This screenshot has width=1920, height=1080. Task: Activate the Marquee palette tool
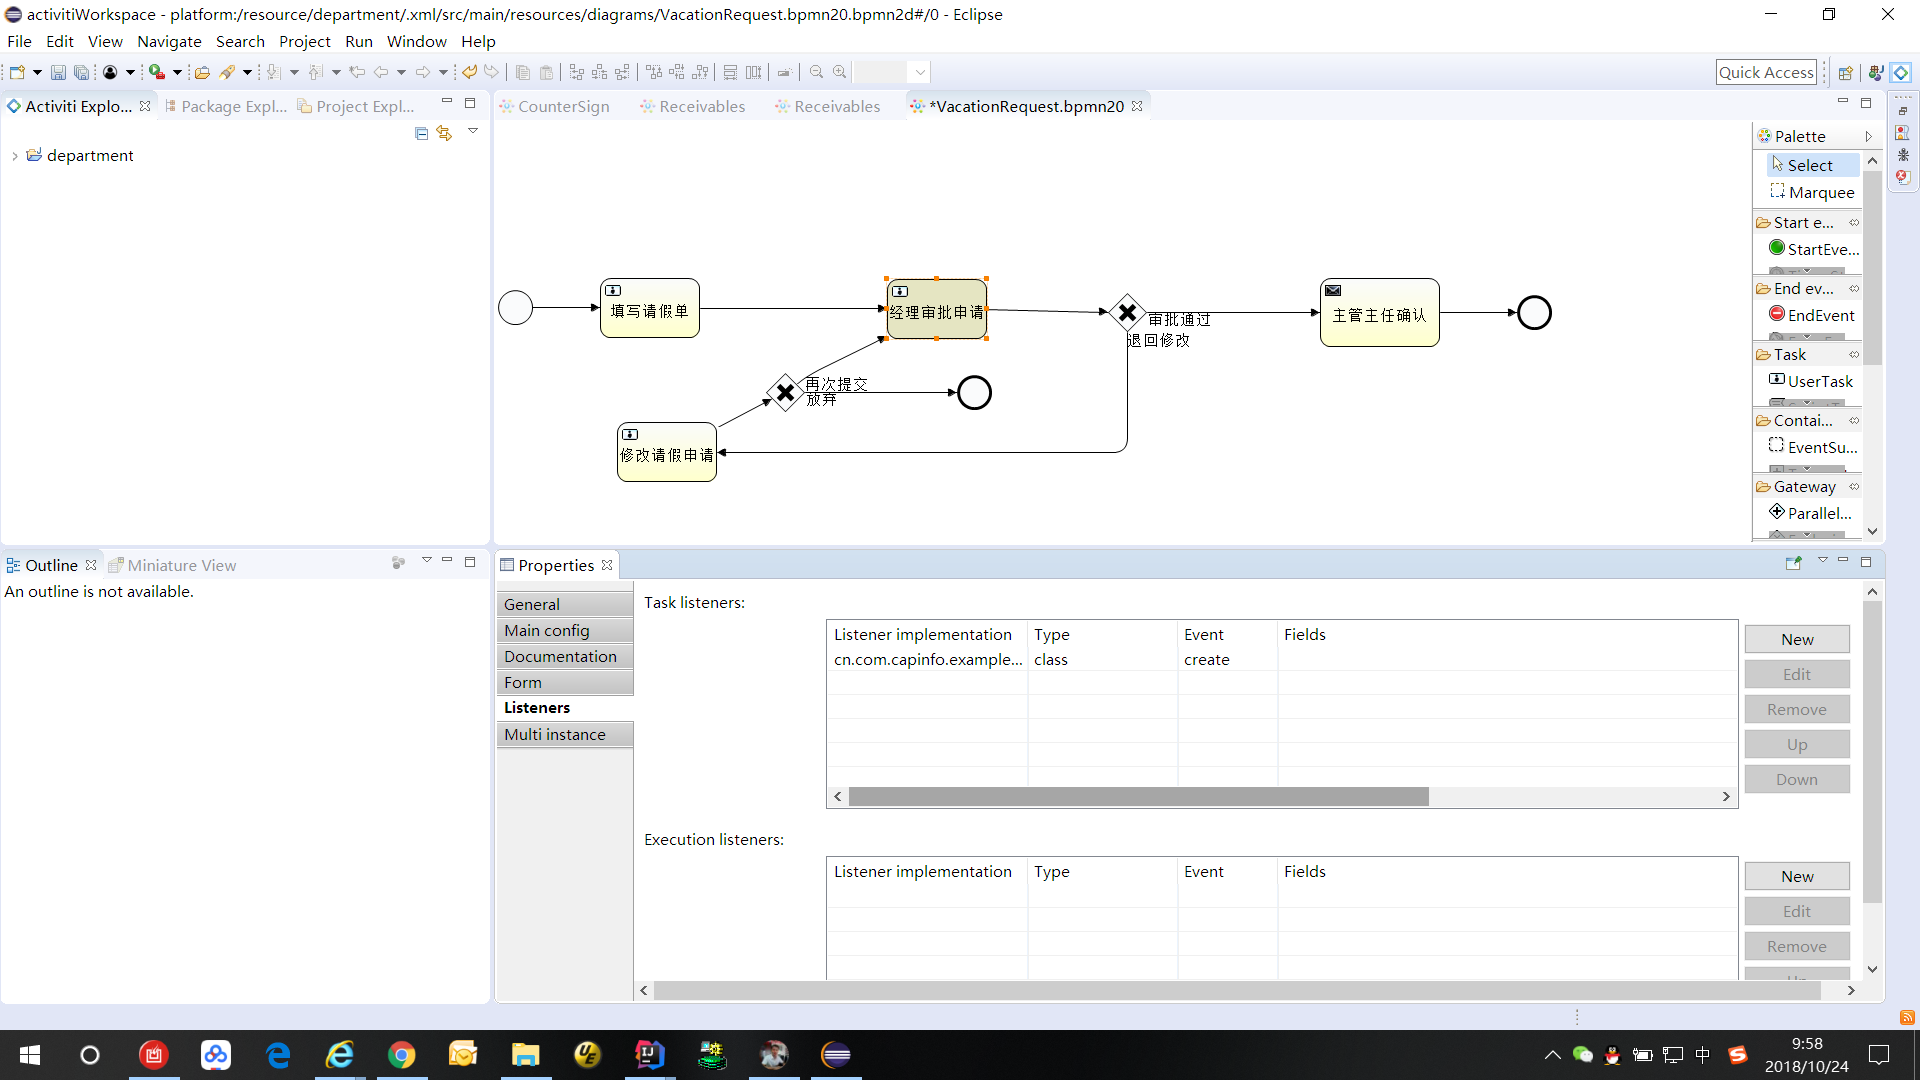[1812, 192]
